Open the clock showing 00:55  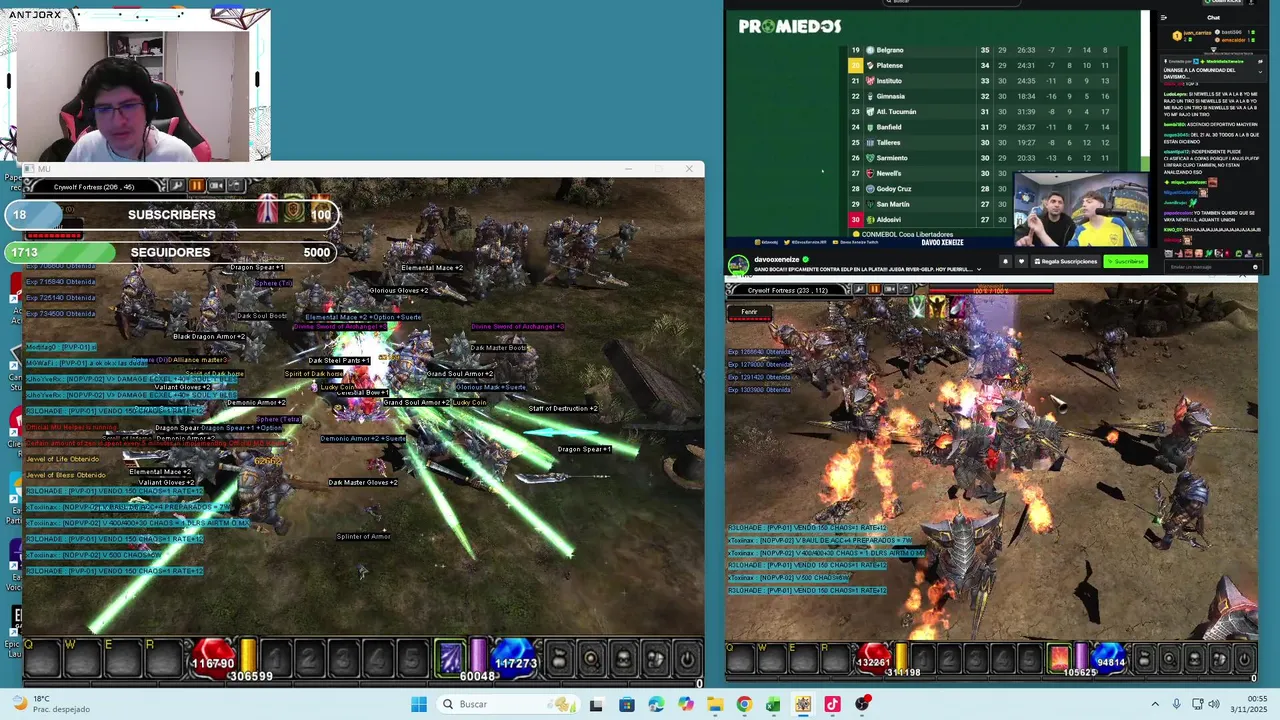[1249, 704]
